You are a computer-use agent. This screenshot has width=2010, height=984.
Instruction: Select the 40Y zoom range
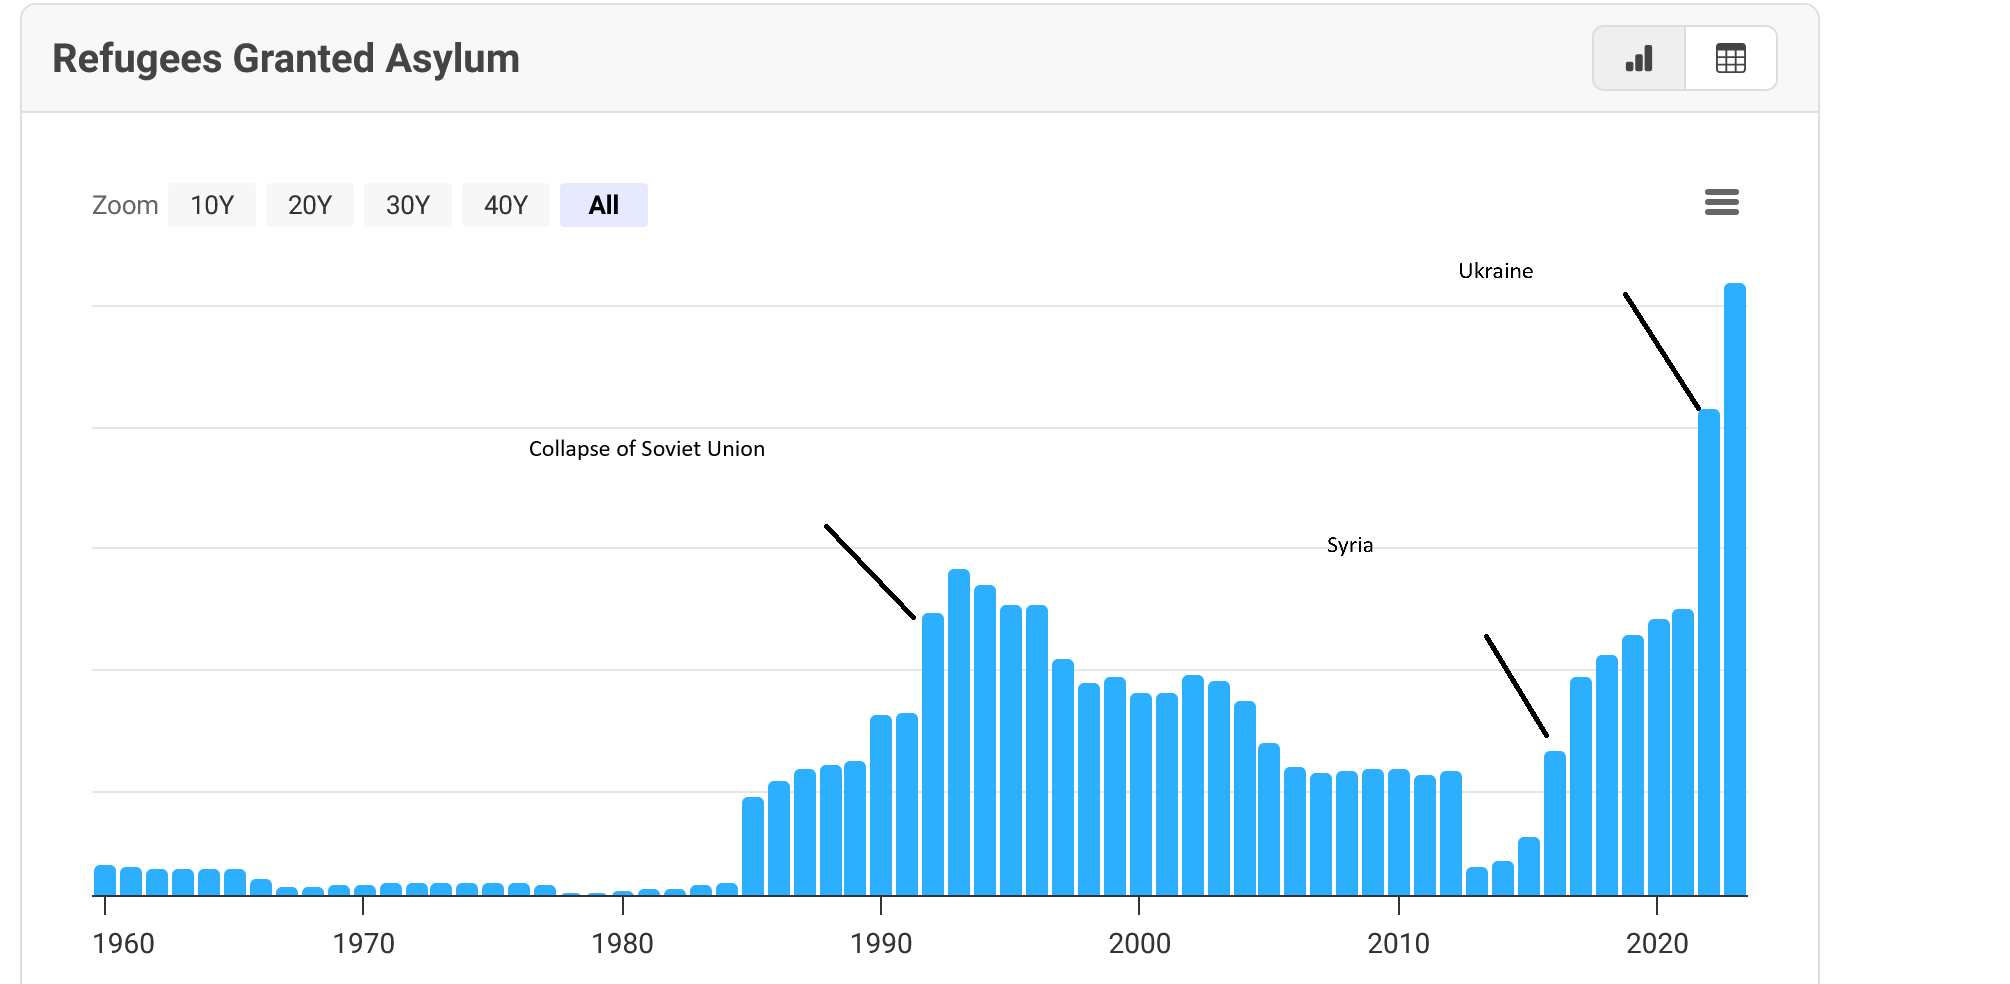point(506,205)
